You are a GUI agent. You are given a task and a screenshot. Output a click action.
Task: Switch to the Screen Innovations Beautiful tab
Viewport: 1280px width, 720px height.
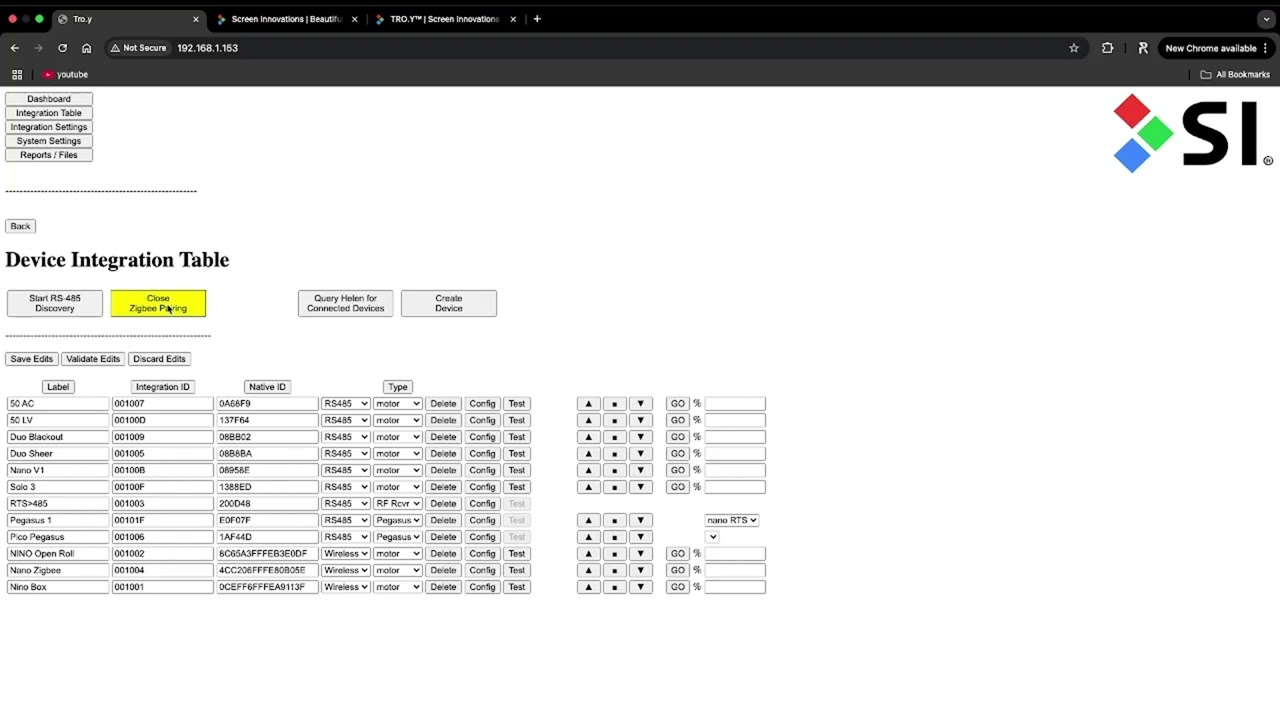pyautogui.click(x=287, y=19)
